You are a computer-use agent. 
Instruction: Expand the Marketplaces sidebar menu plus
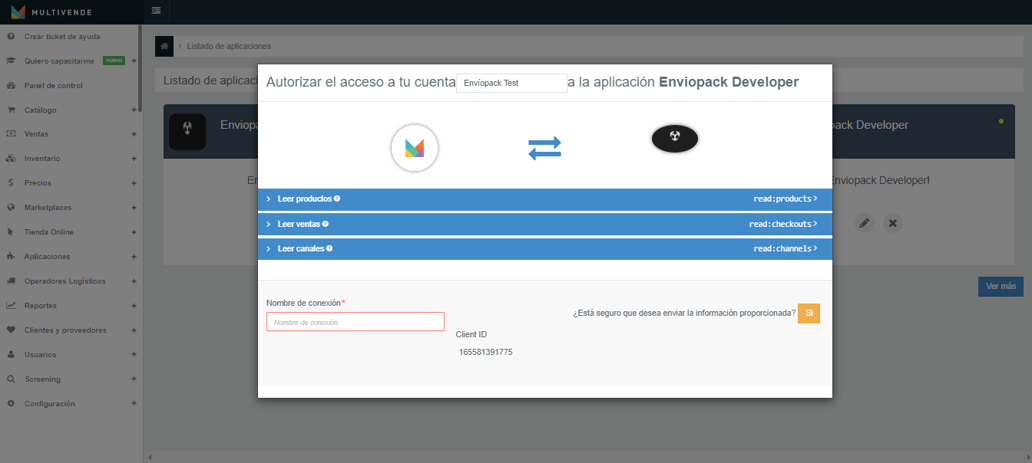134,207
